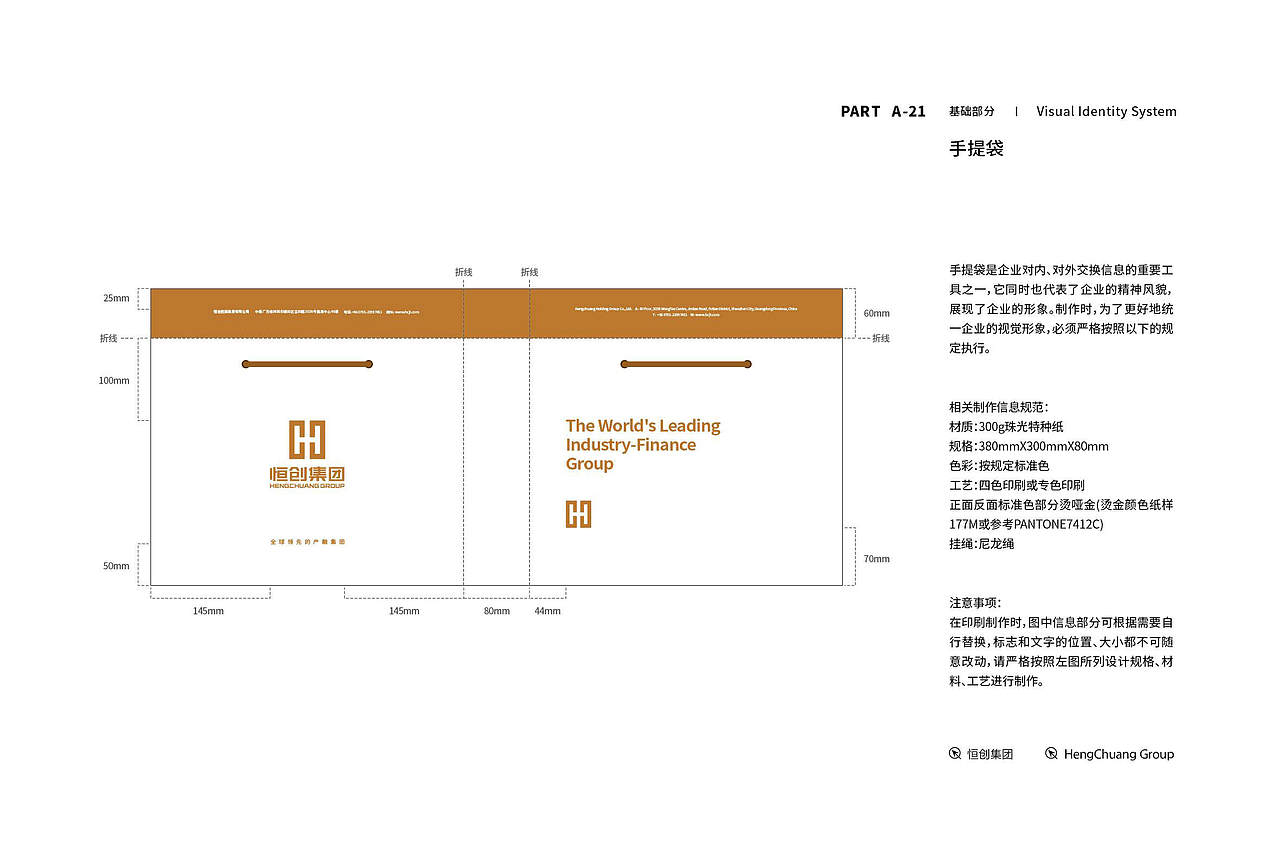
Task: Click the PART A-21 page label
Action: [883, 112]
